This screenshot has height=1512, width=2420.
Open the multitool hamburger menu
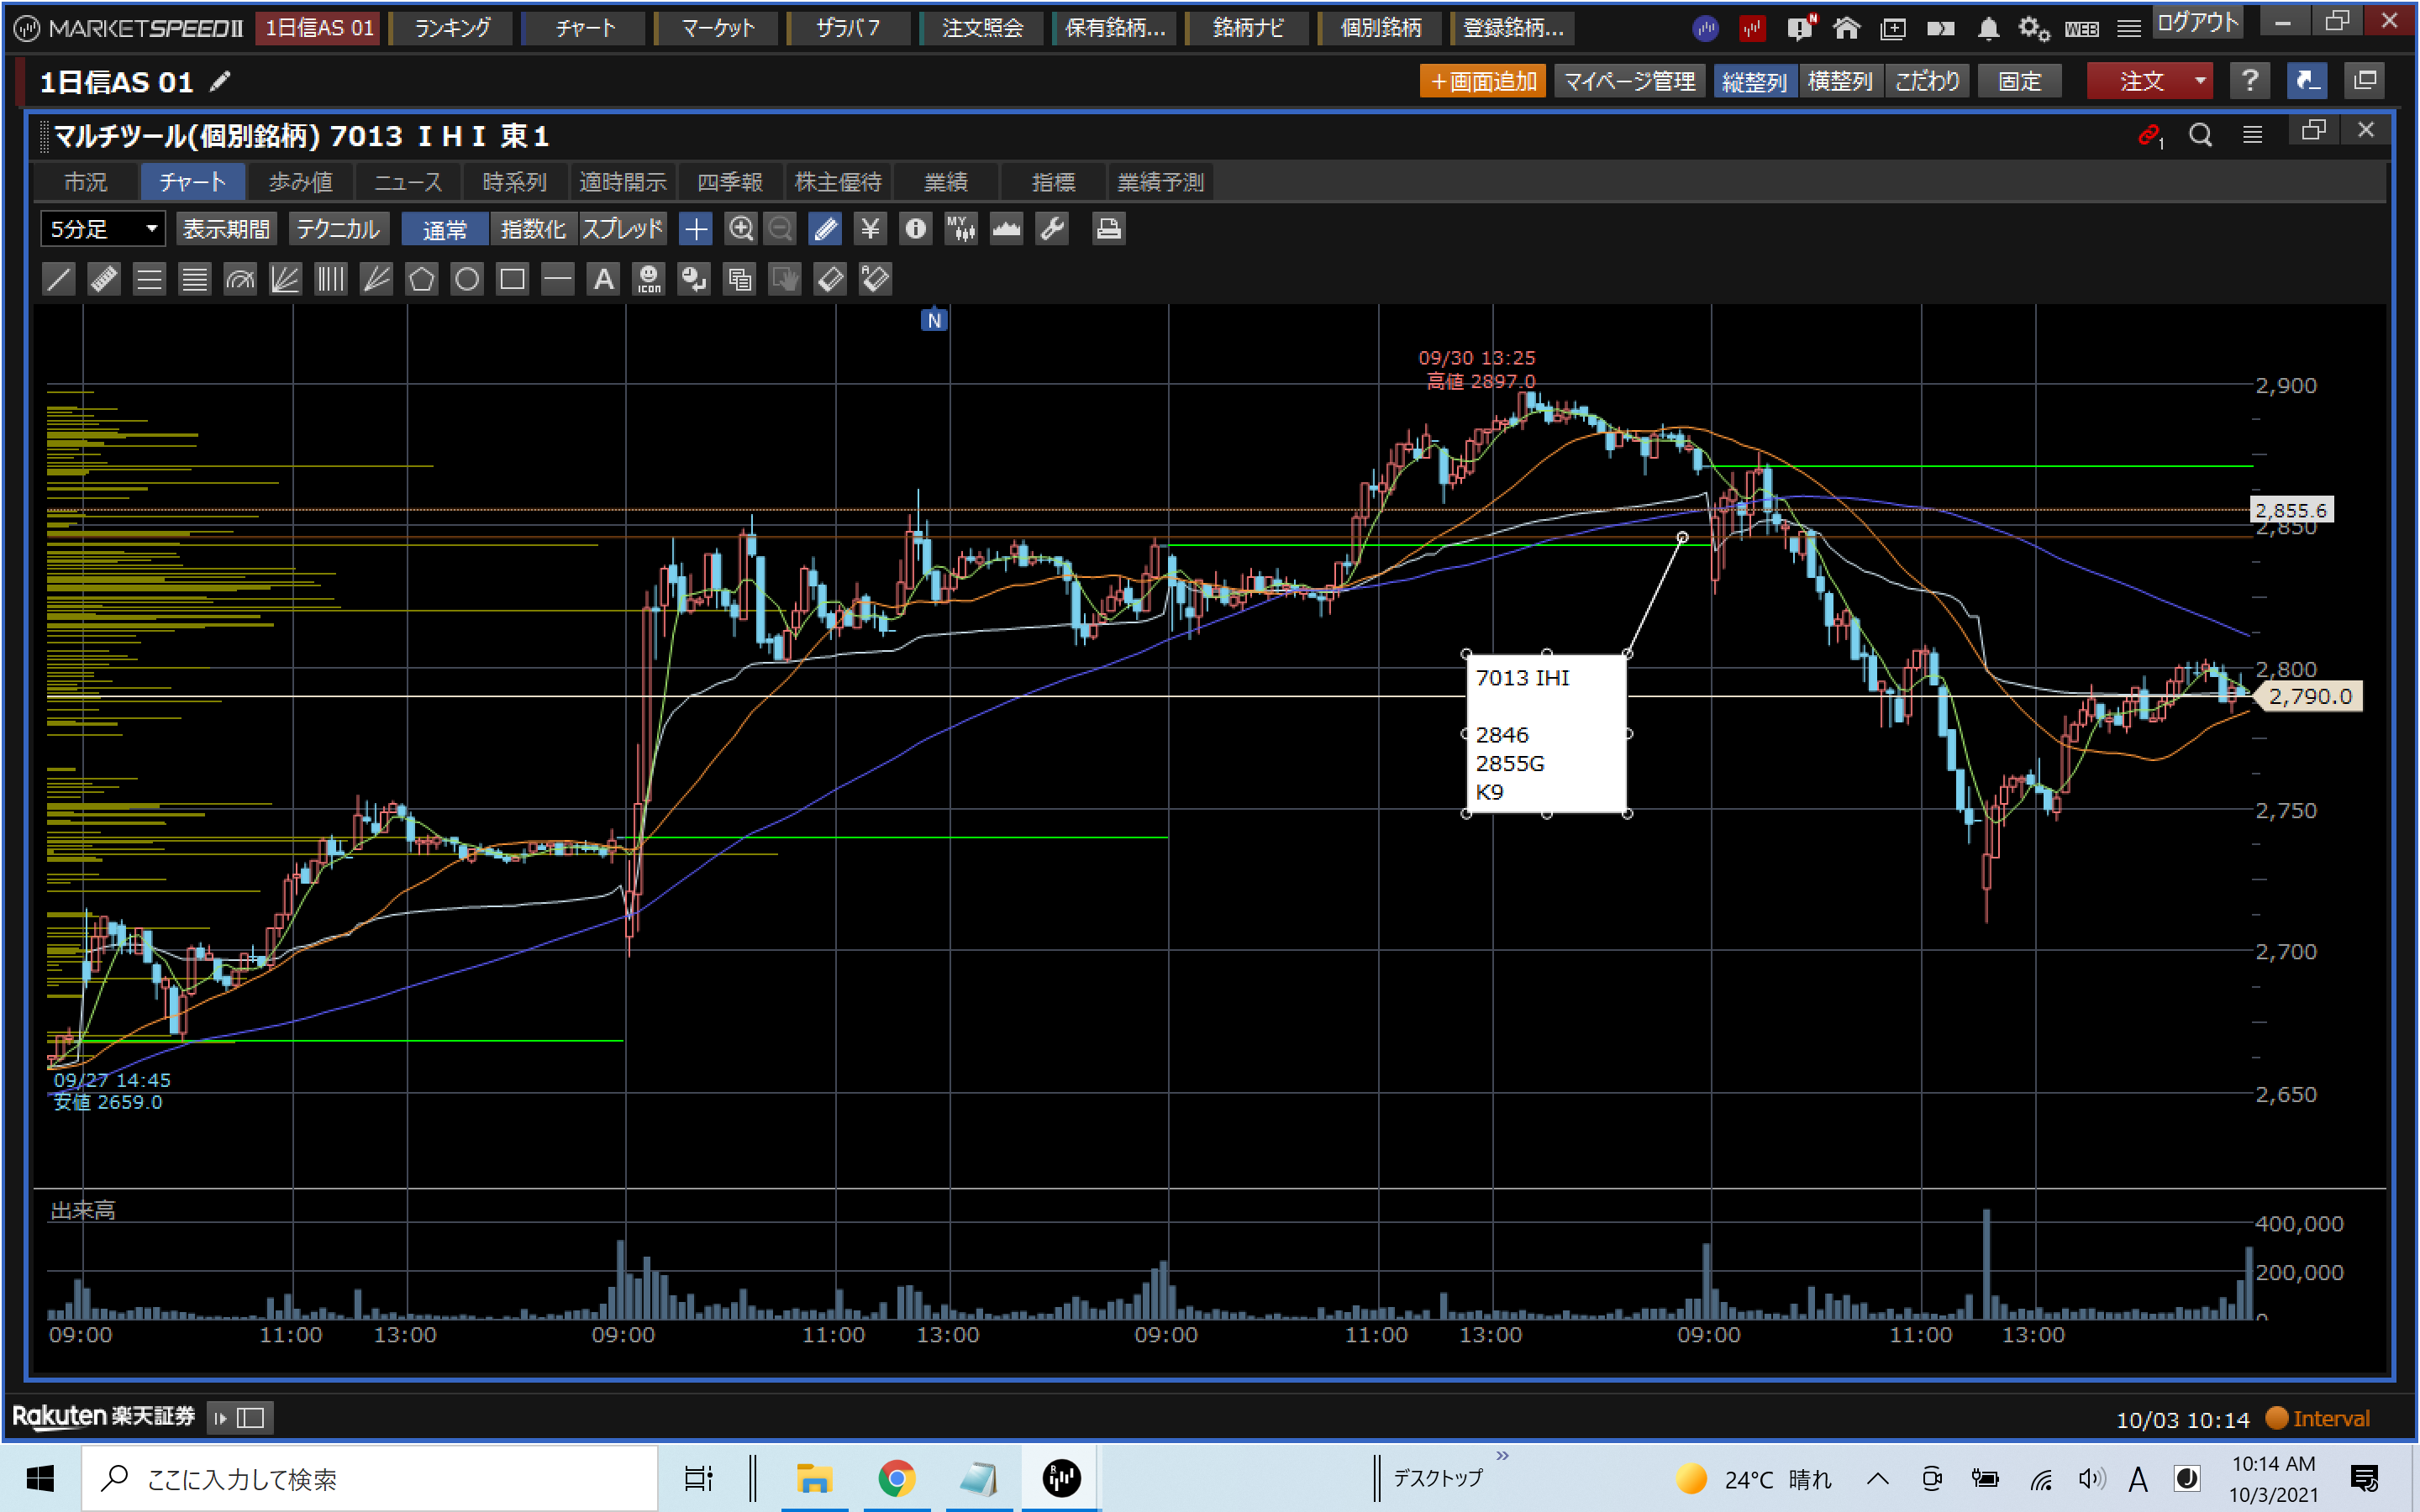2252,134
